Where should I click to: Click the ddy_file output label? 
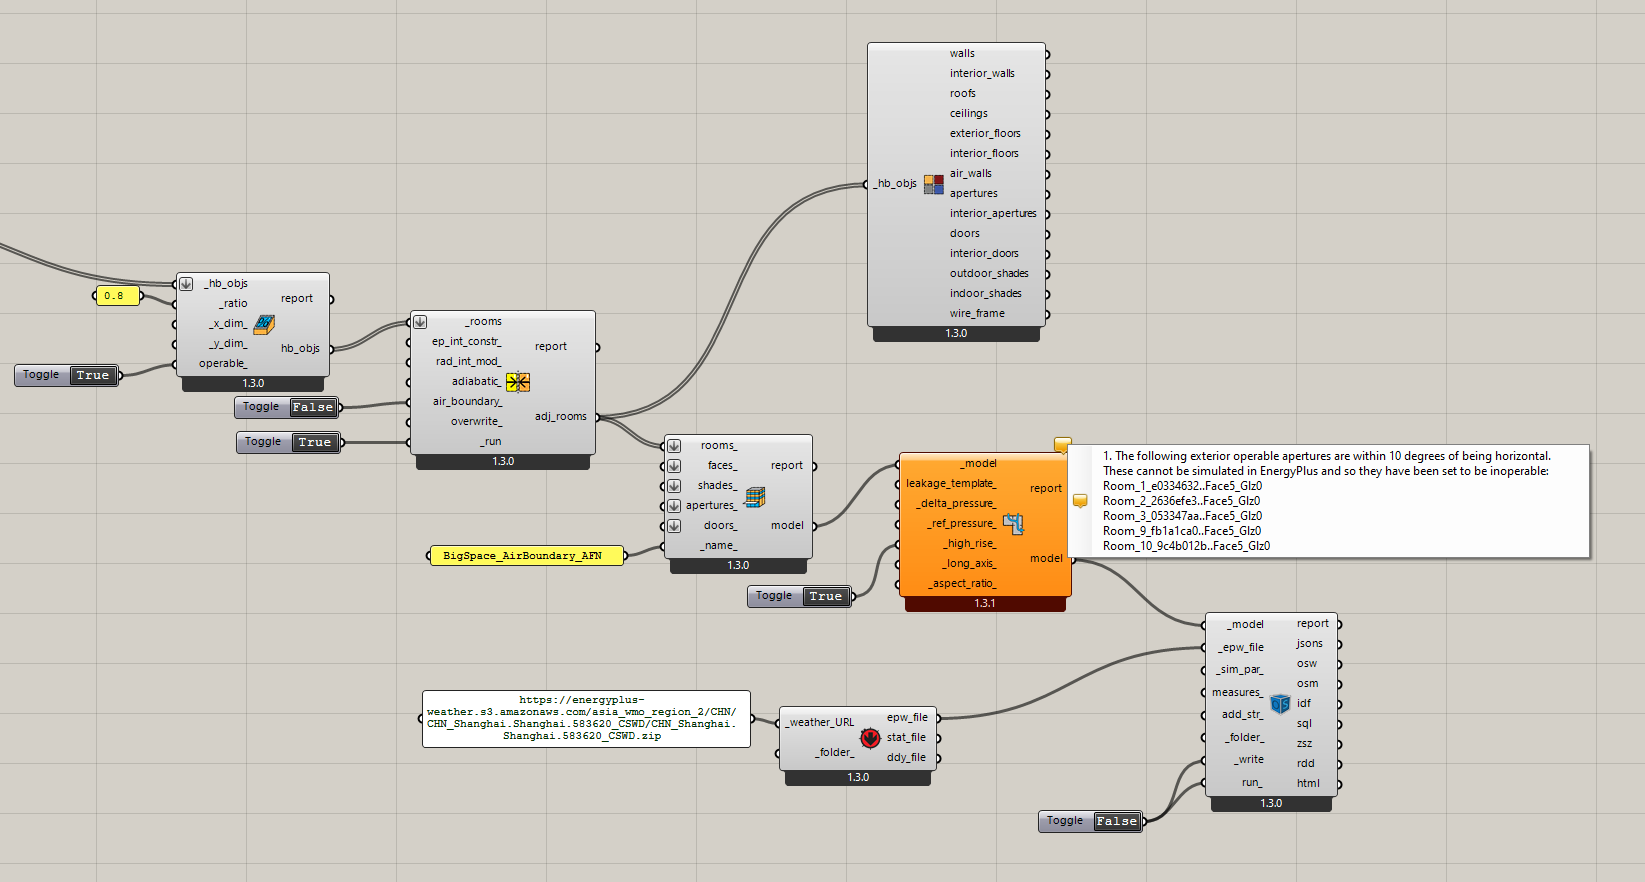(x=906, y=758)
